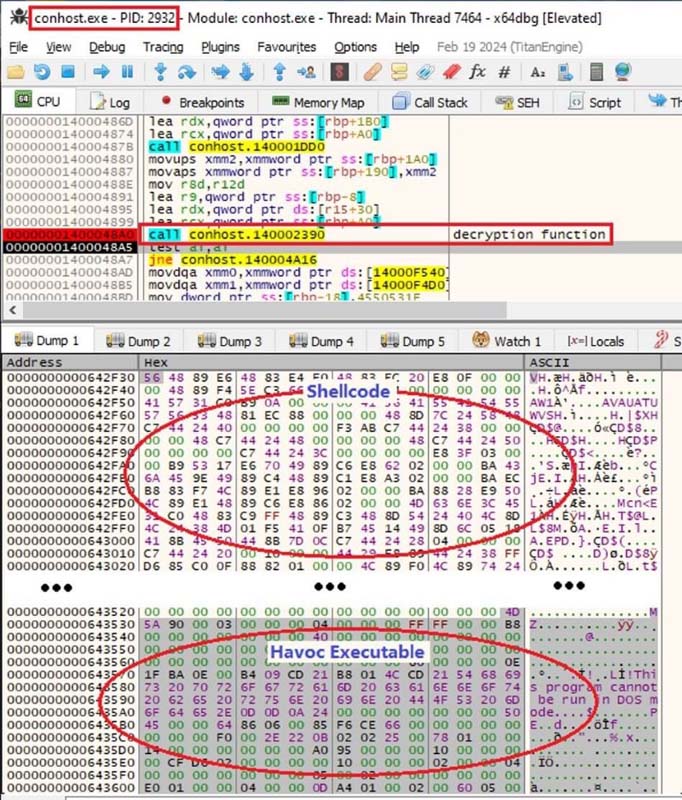Select the current line address 00000001400048A5
The image size is (682, 800).
70,247
